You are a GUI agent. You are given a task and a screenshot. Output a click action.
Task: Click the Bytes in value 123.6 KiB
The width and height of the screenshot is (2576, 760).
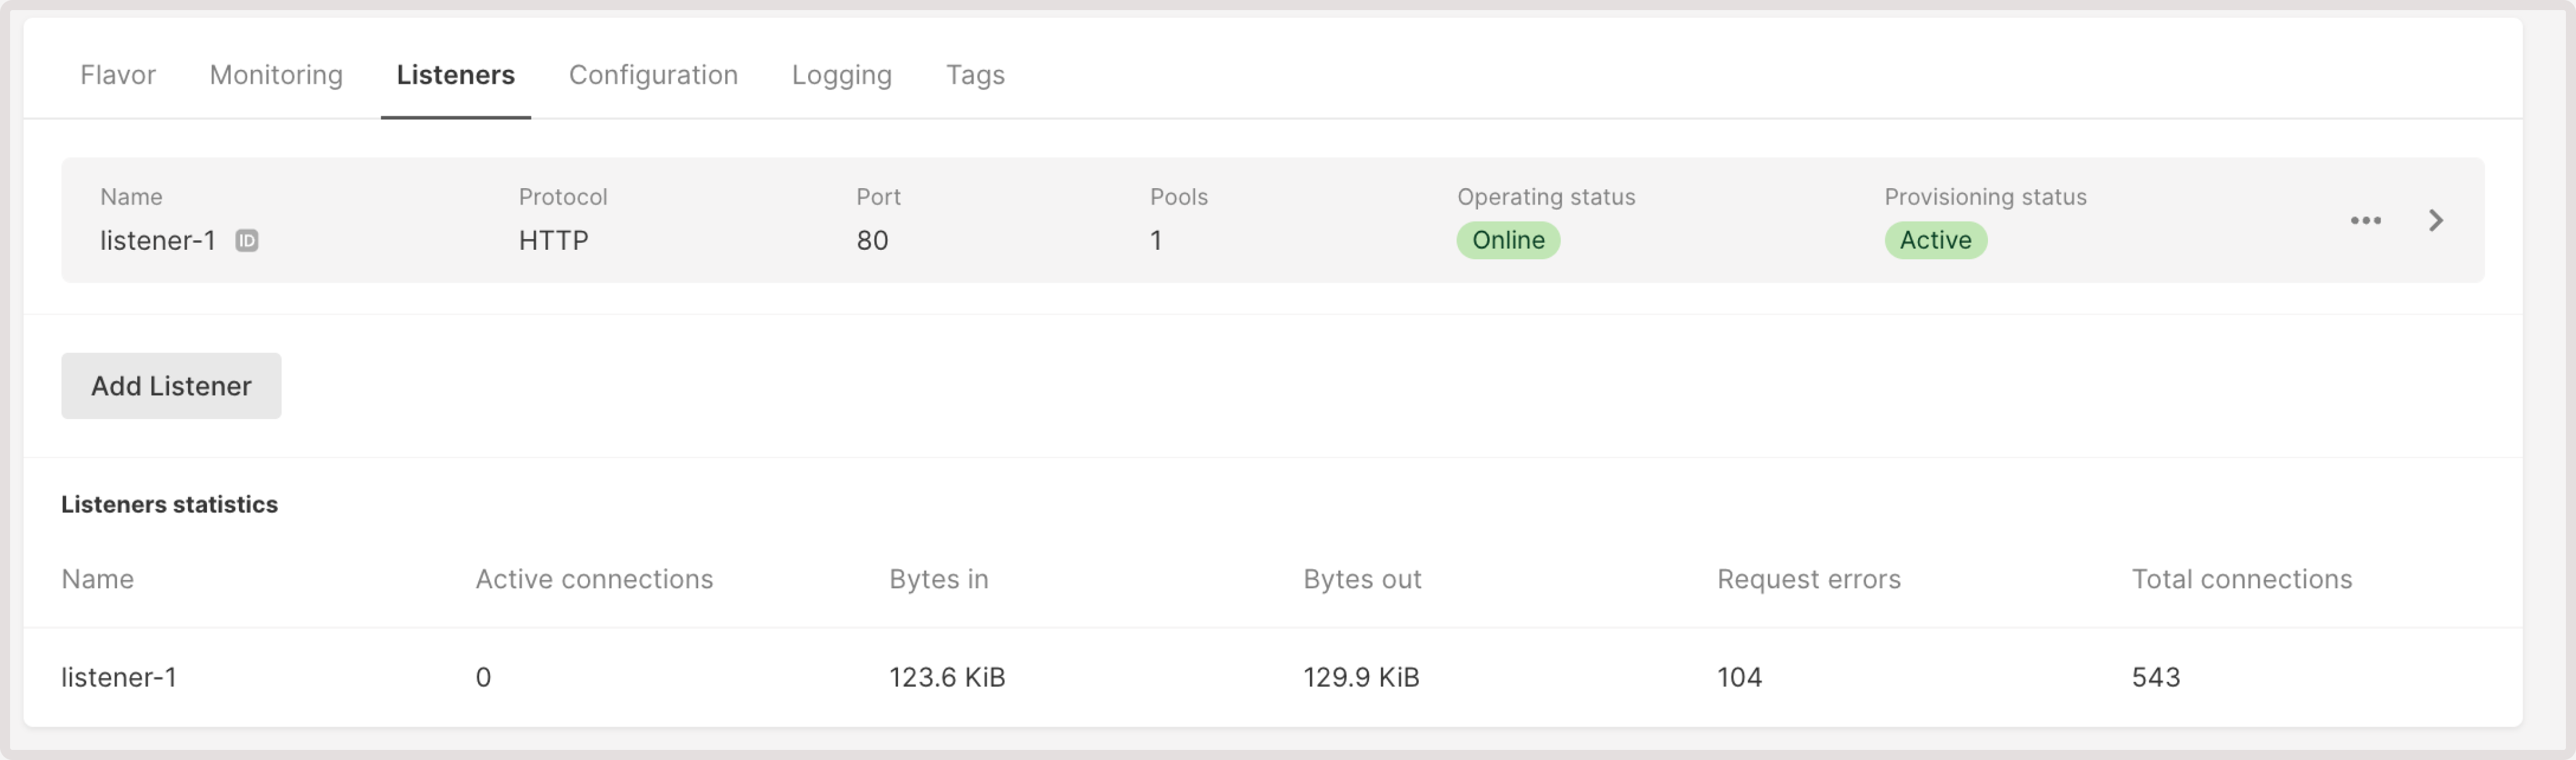point(947,677)
